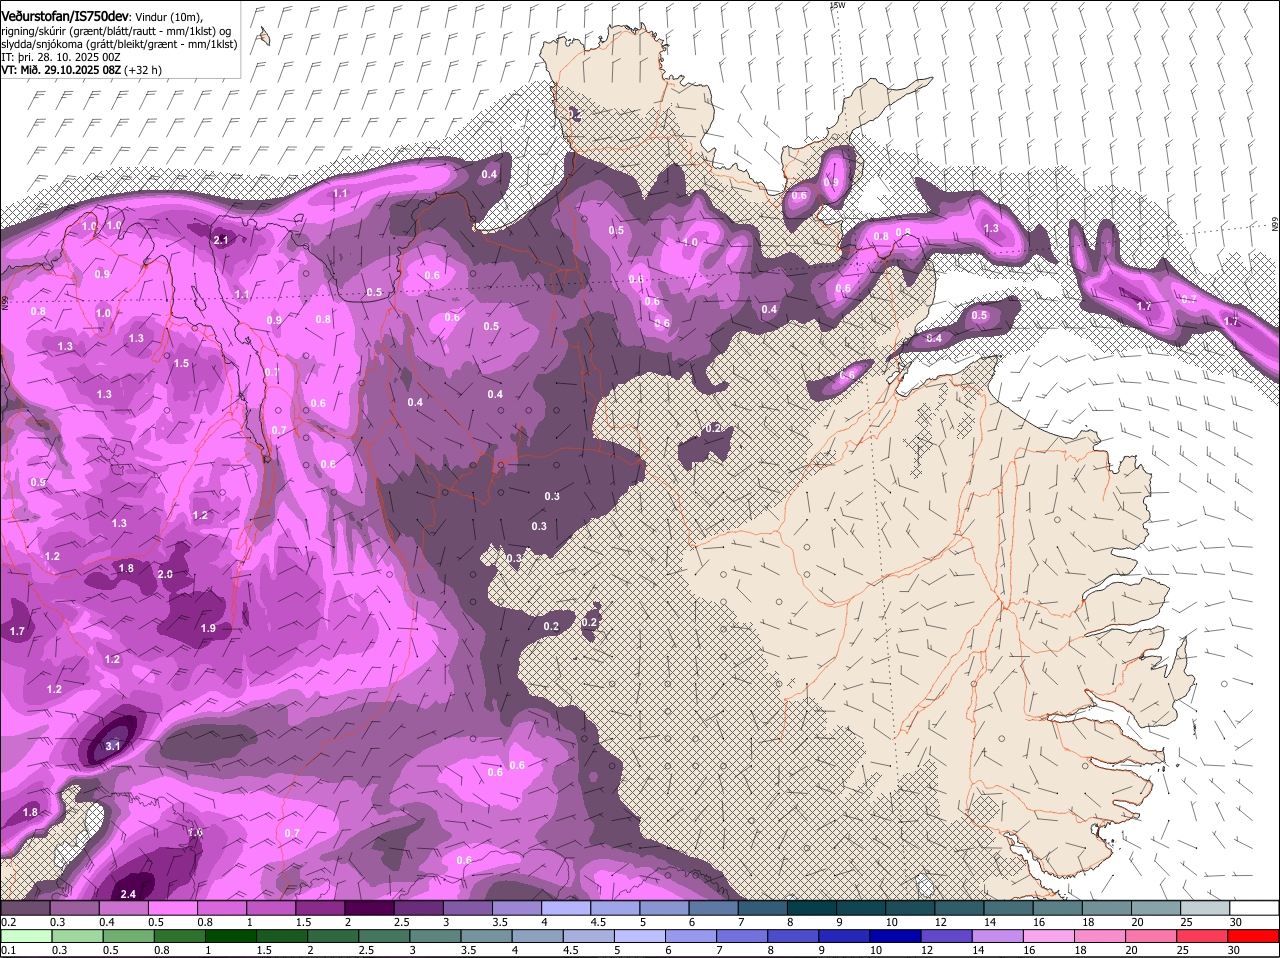Pick rain legend swatch between 2 and 2.5
The image size is (1280, 958).
click(333, 936)
